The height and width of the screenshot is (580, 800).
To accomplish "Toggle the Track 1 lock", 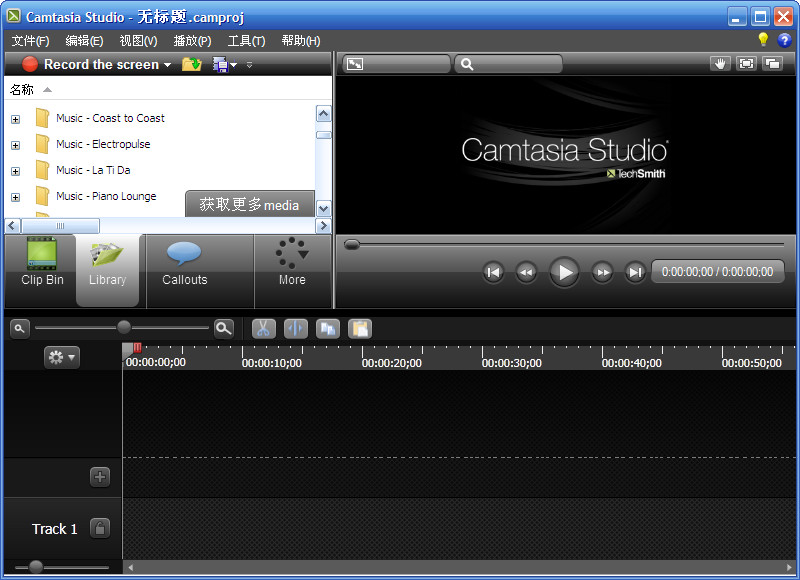I will pos(100,528).
